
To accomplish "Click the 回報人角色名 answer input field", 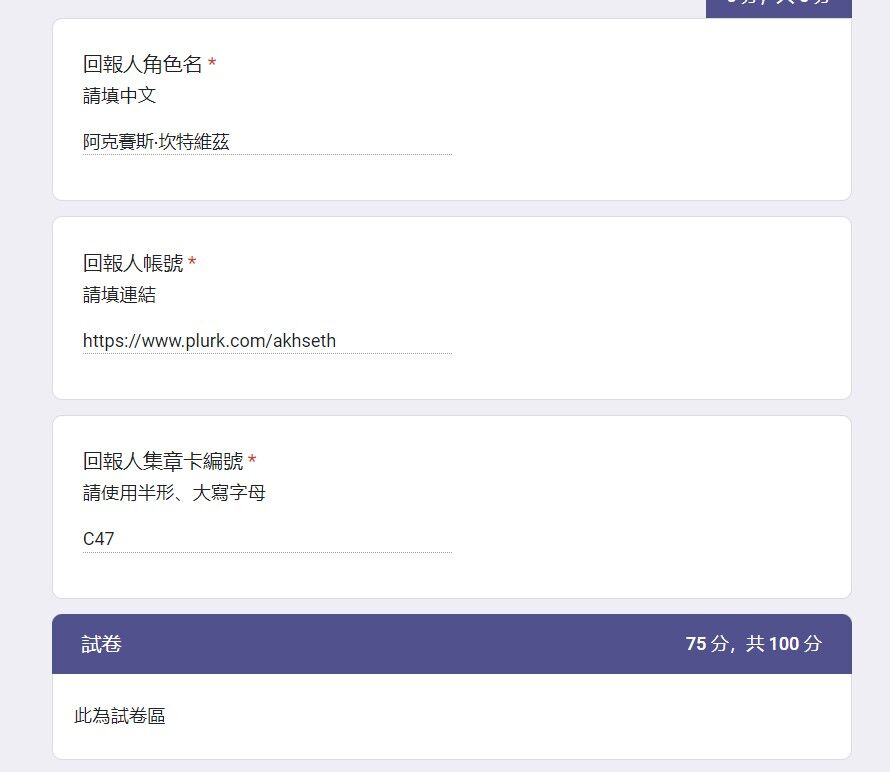I will tap(267, 142).
